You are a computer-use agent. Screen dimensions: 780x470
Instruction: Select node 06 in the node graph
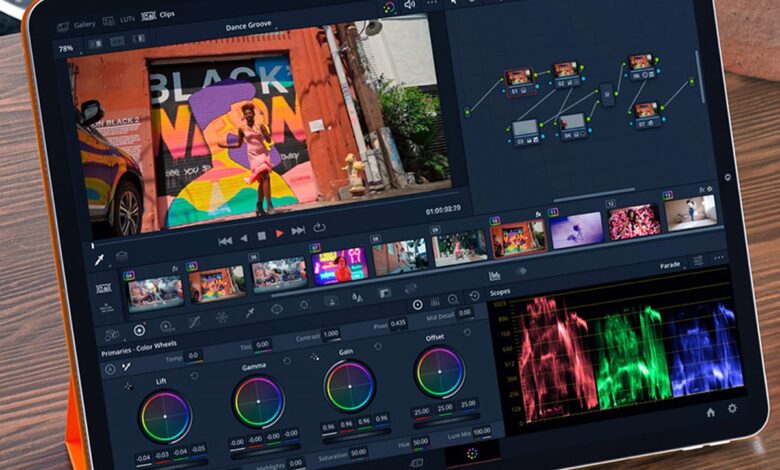(641, 67)
